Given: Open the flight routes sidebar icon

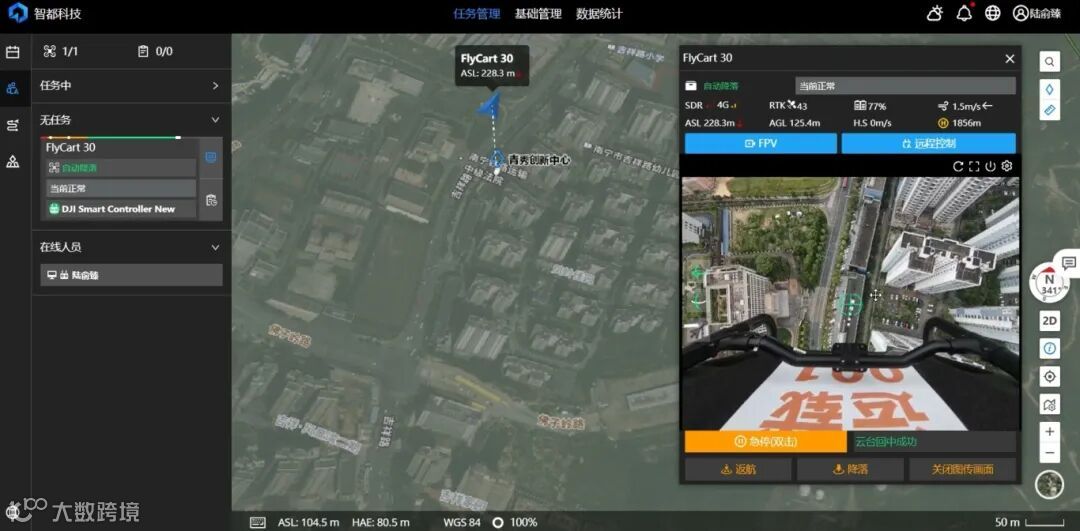Looking at the screenshot, I should point(12,125).
